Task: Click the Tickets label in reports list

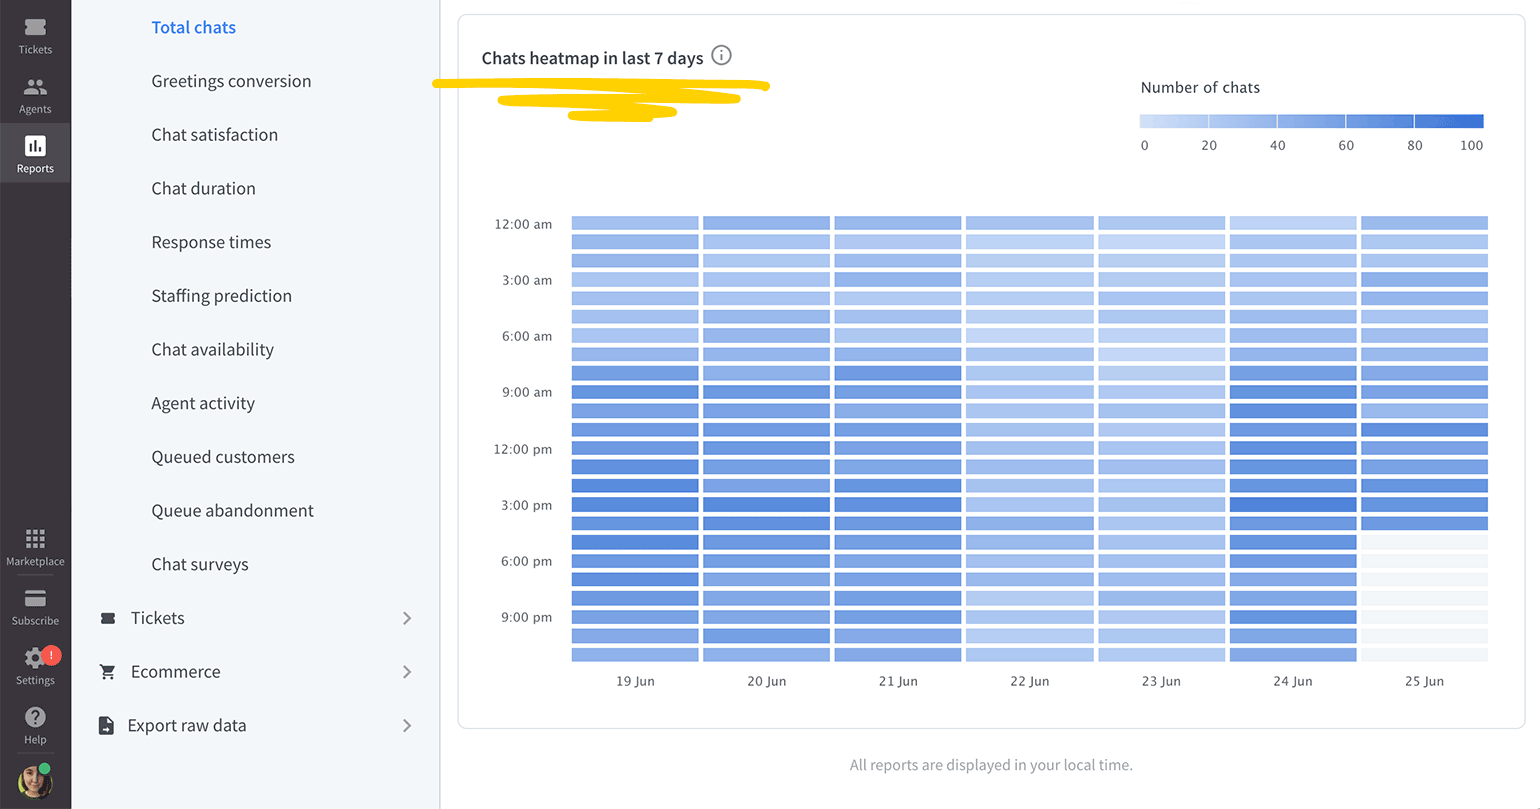Action: (x=158, y=618)
